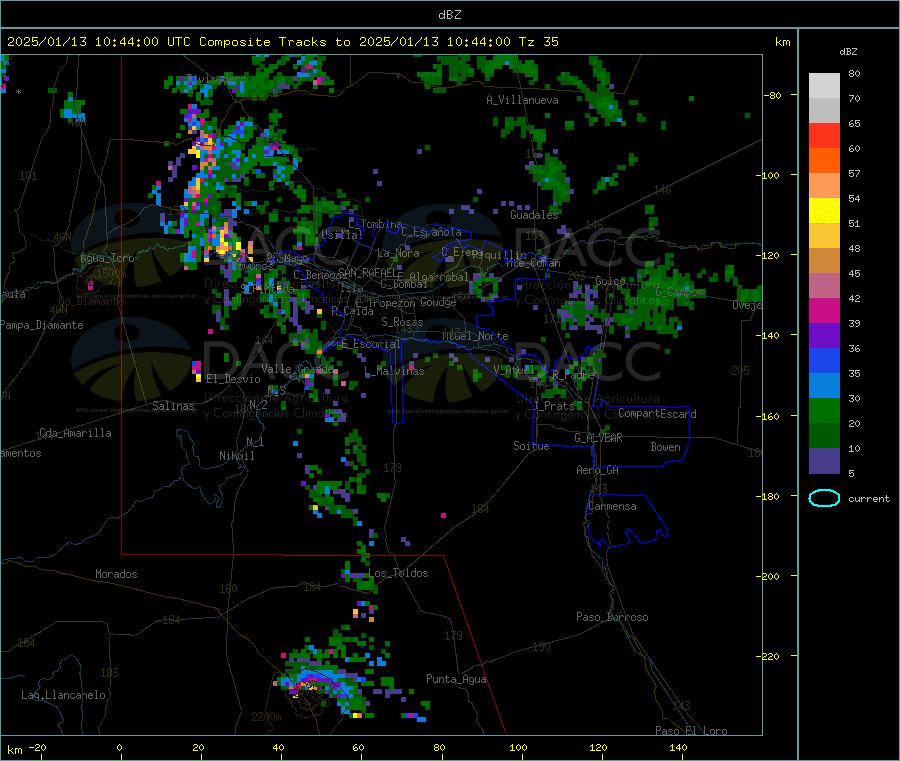The height and width of the screenshot is (761, 900).
Task: Click the '60' horizontal axis tick label
Action: click(358, 747)
